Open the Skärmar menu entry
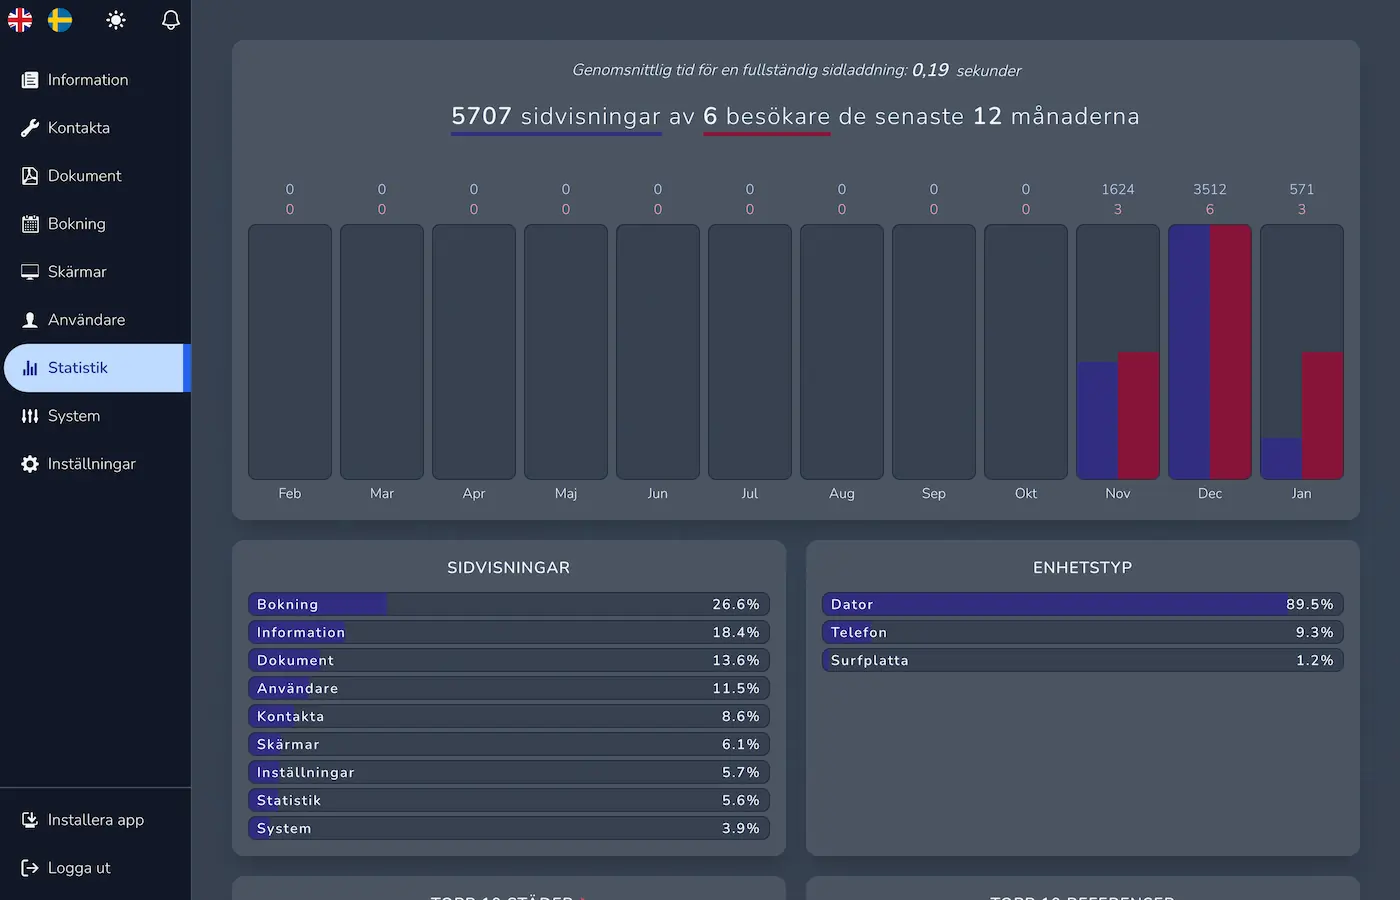 (x=95, y=272)
